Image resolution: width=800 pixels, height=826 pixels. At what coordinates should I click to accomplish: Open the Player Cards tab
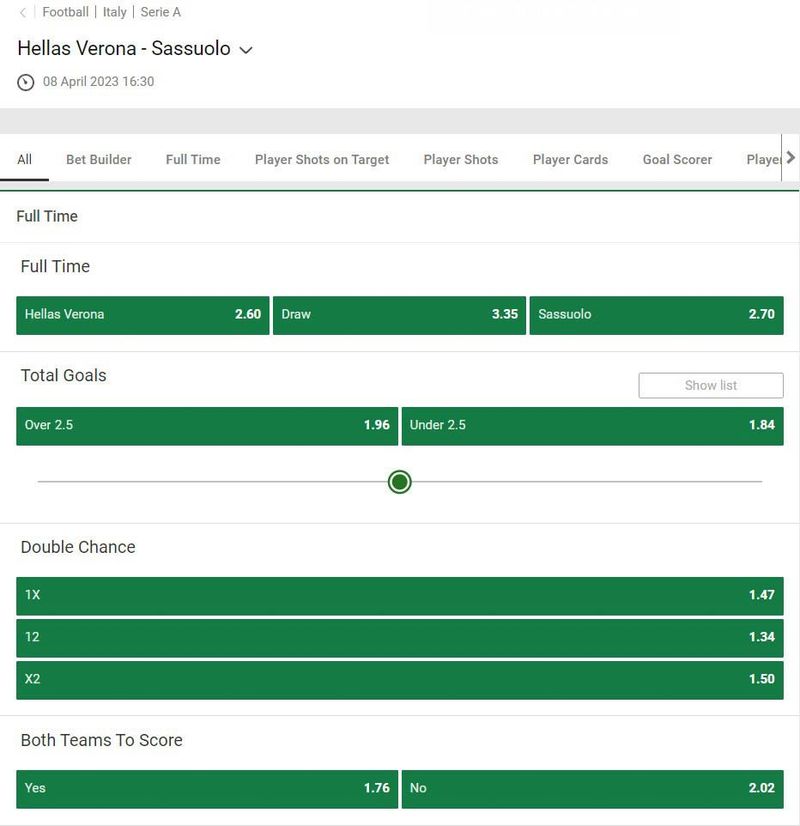570,159
